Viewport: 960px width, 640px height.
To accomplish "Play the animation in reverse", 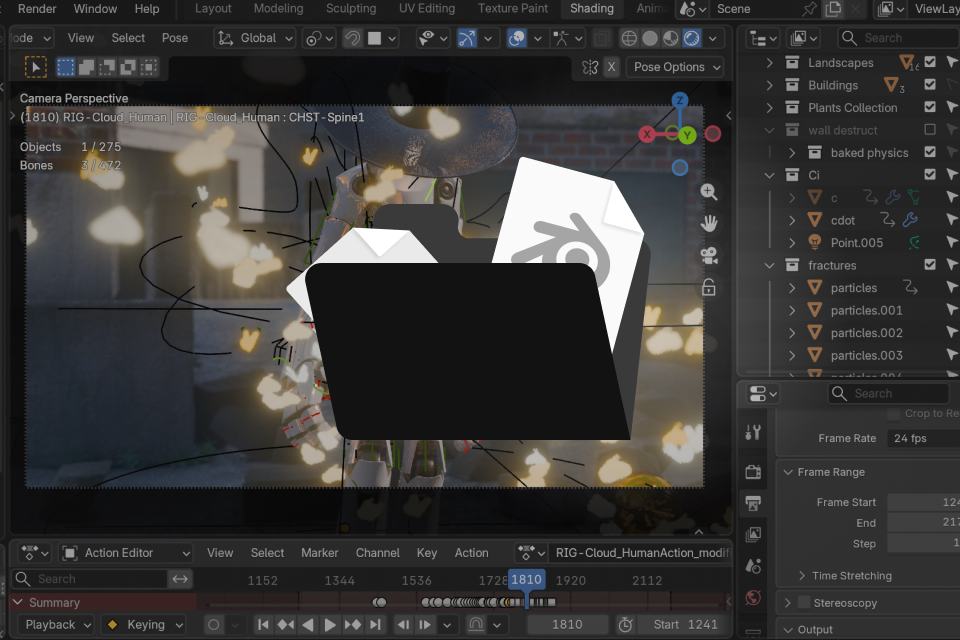I will (308, 625).
